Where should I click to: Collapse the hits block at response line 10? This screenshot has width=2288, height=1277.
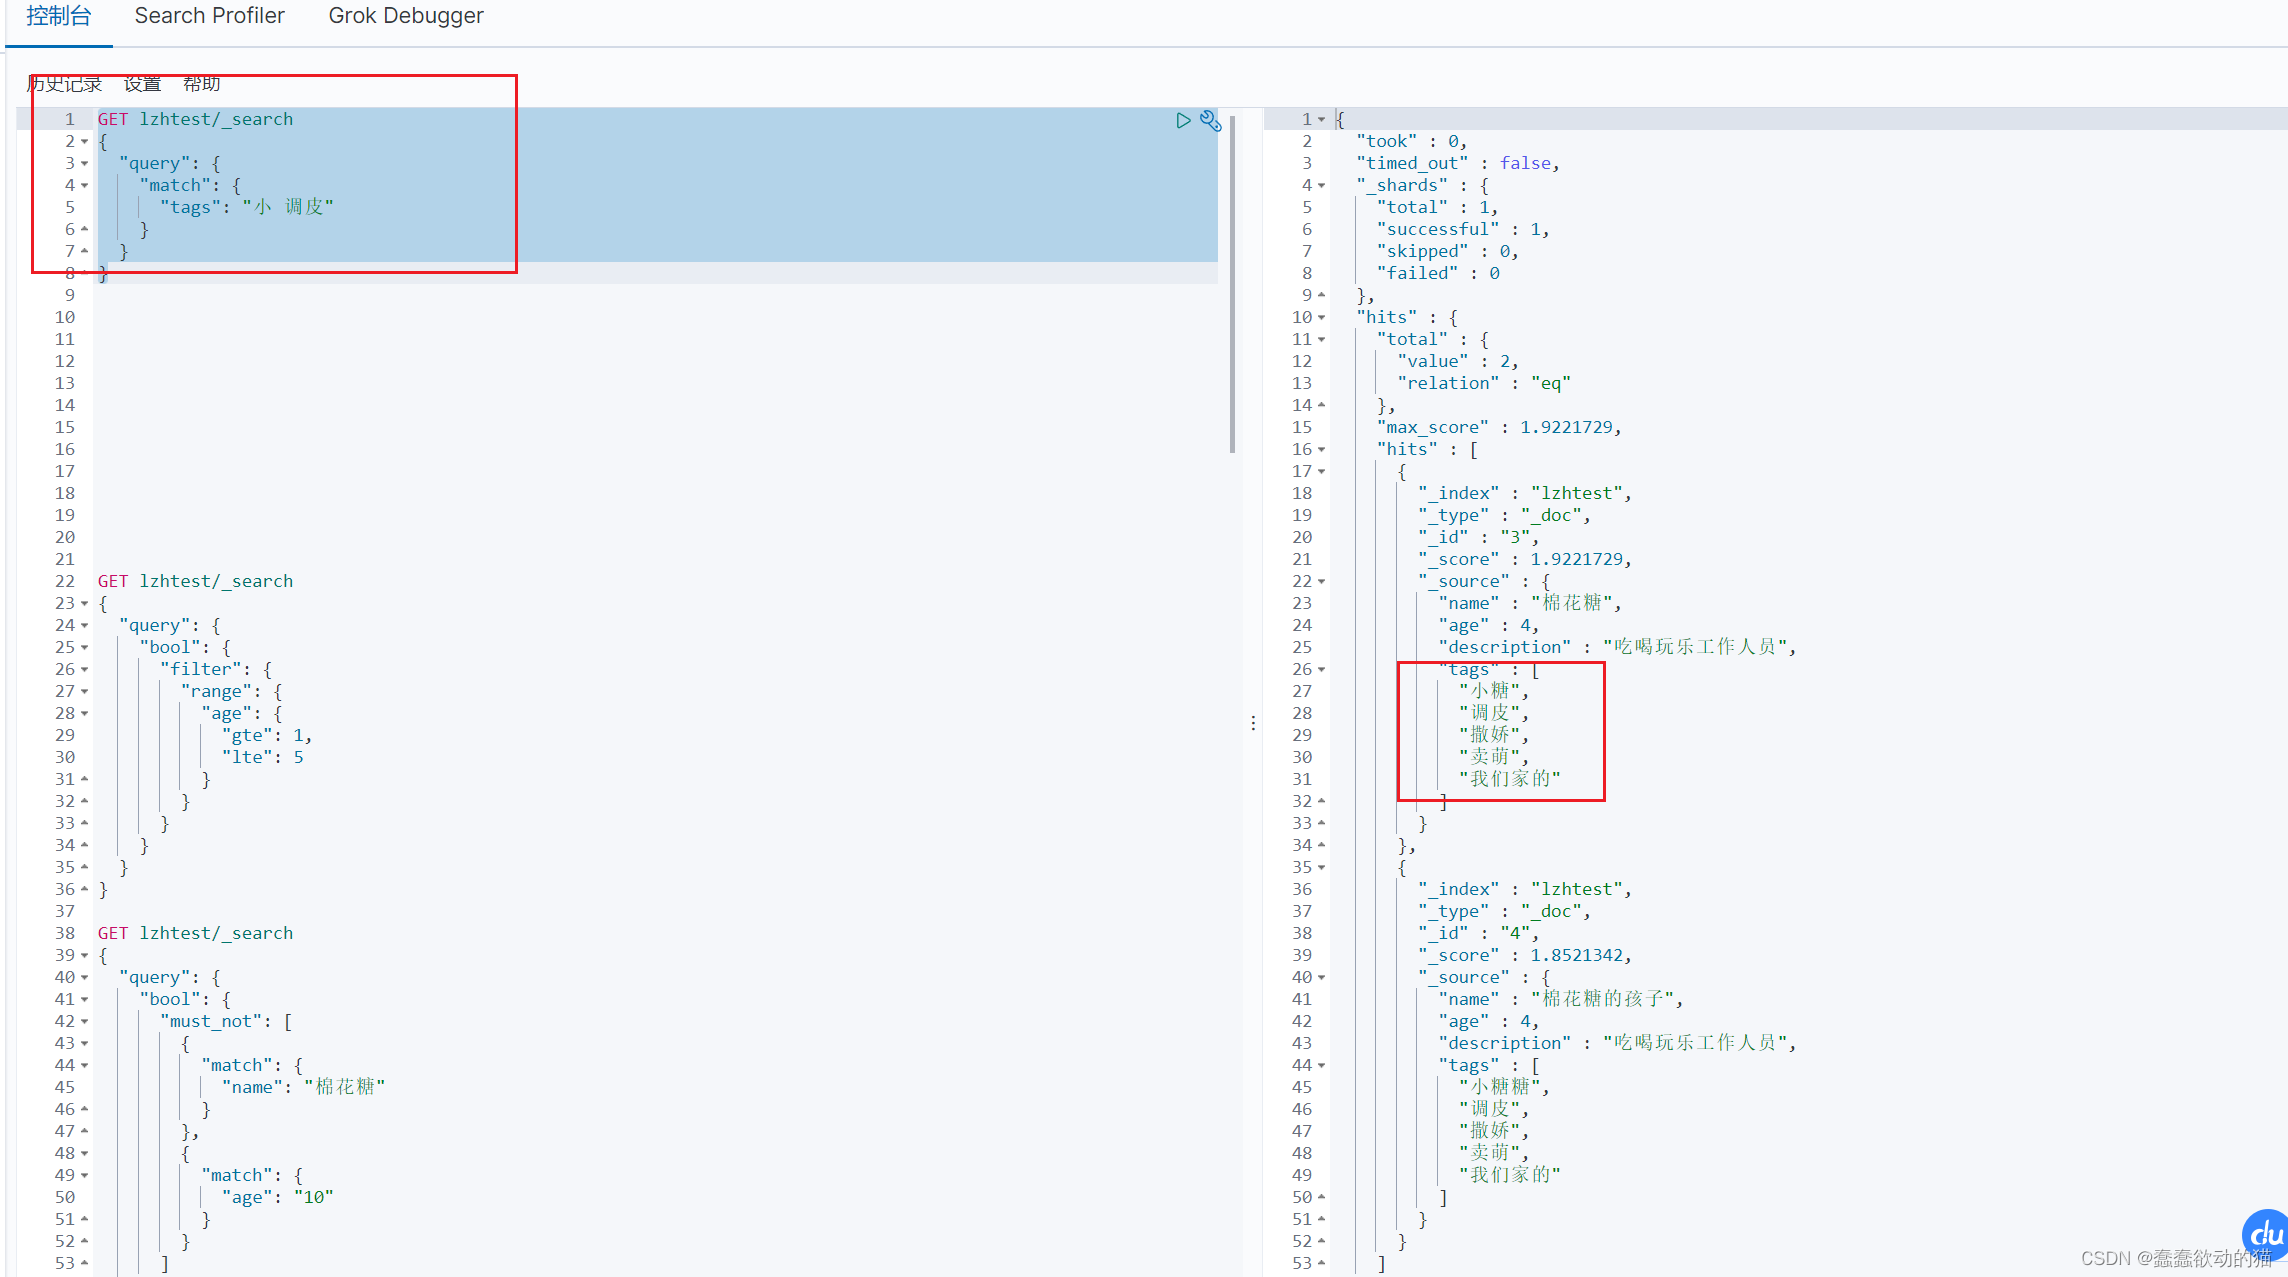(1322, 318)
